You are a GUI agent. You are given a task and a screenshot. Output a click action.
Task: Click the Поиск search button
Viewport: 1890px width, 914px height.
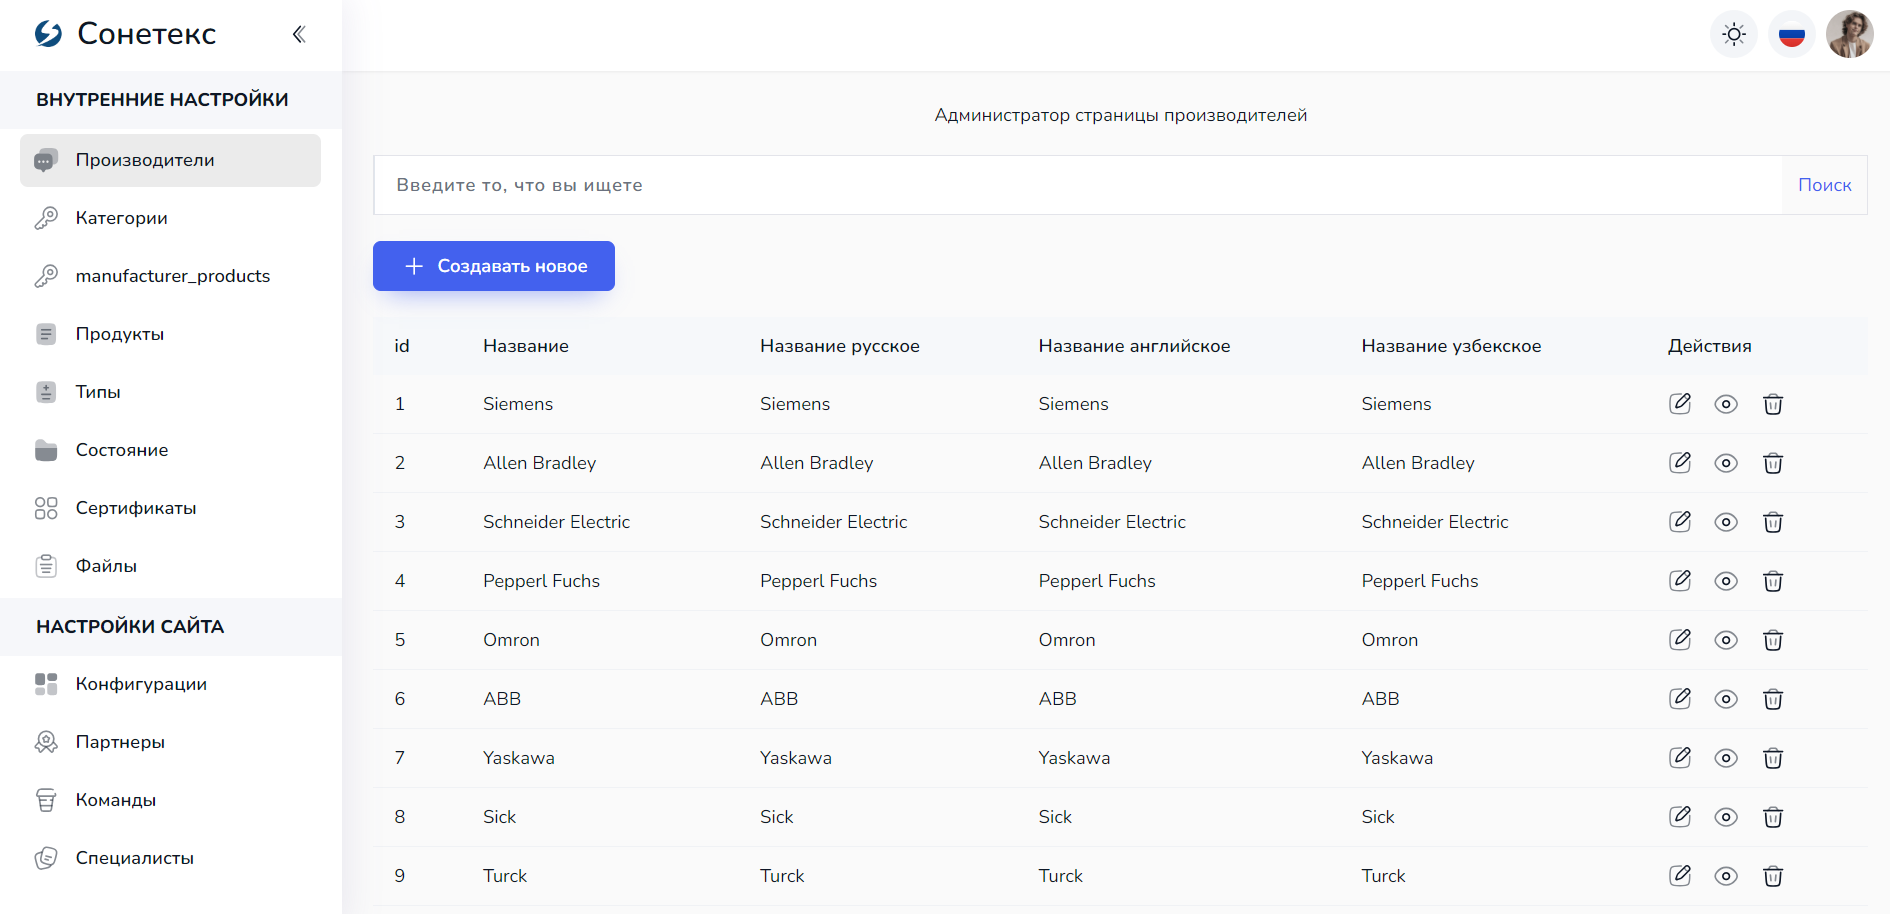tap(1824, 185)
